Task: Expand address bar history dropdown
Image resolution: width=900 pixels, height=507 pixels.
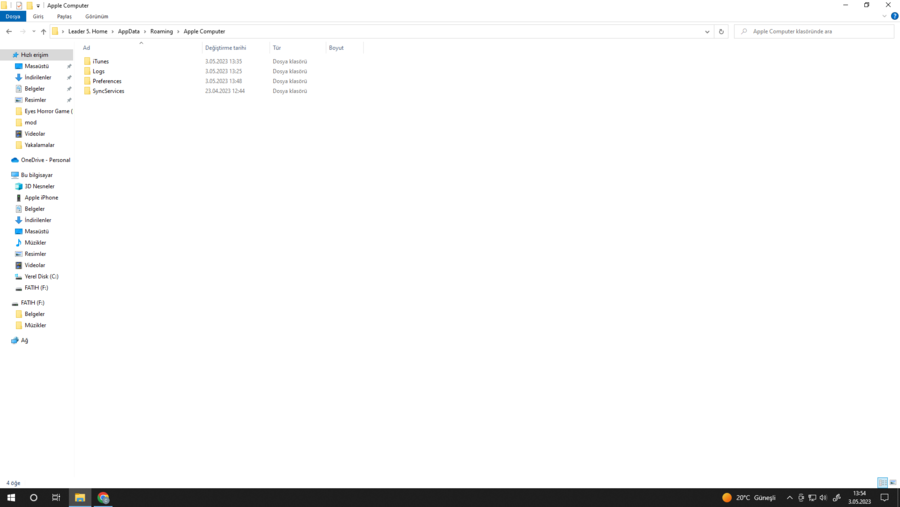Action: pyautogui.click(x=707, y=32)
